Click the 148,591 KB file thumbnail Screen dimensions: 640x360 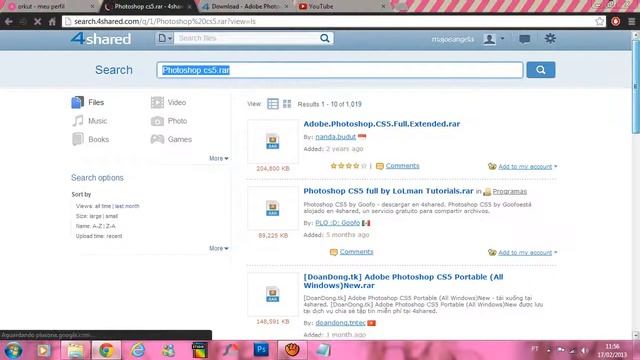click(x=273, y=294)
